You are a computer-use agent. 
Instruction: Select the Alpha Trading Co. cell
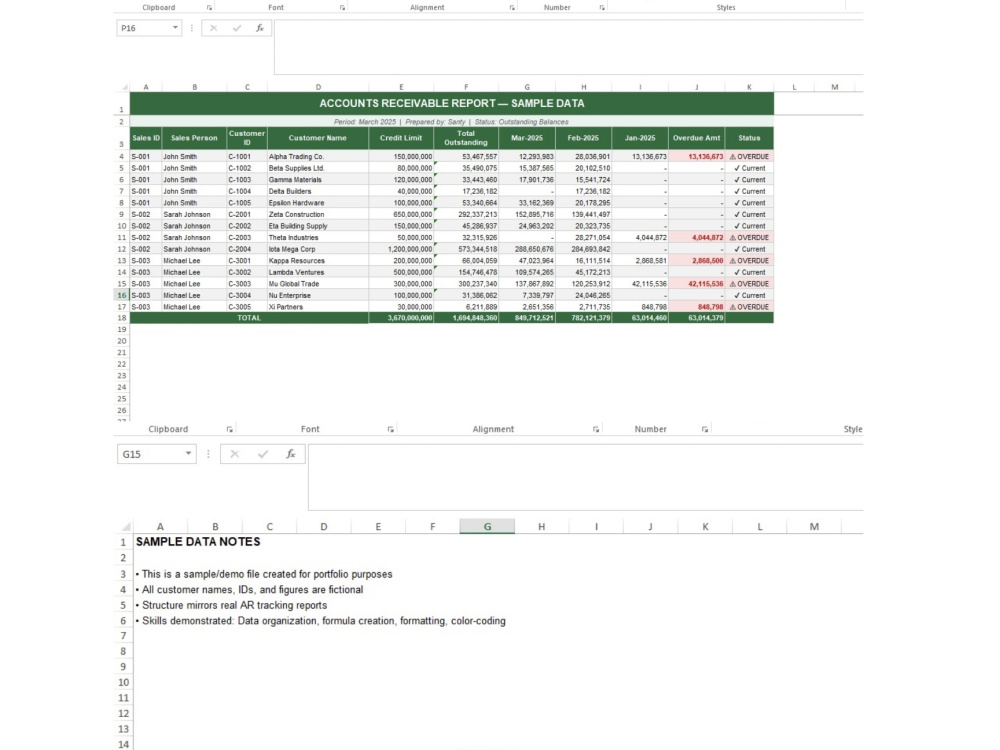(x=318, y=156)
